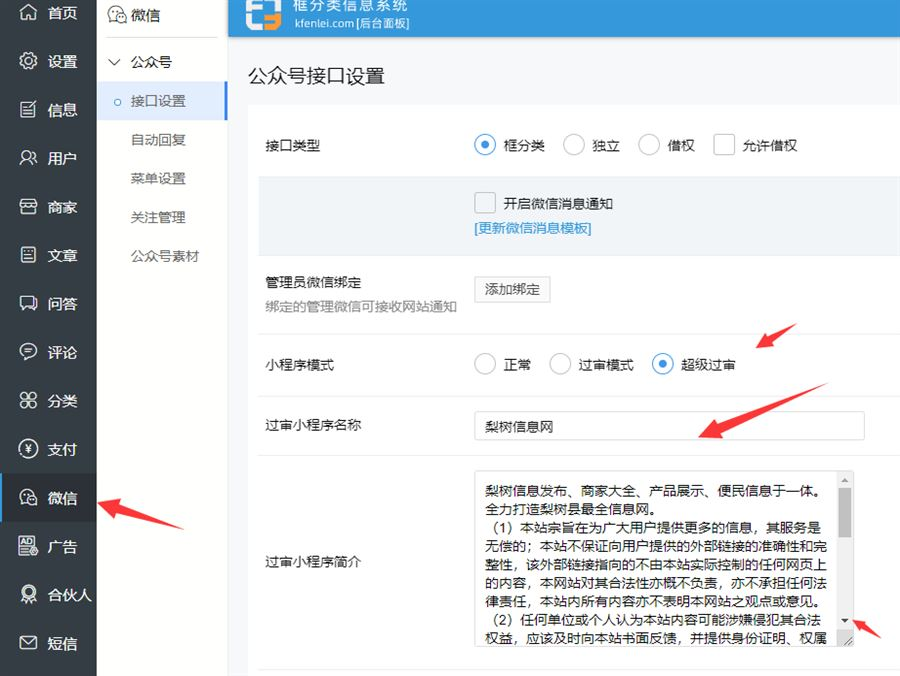
Task: Open 更新微信消息模板 link
Action: click(532, 228)
